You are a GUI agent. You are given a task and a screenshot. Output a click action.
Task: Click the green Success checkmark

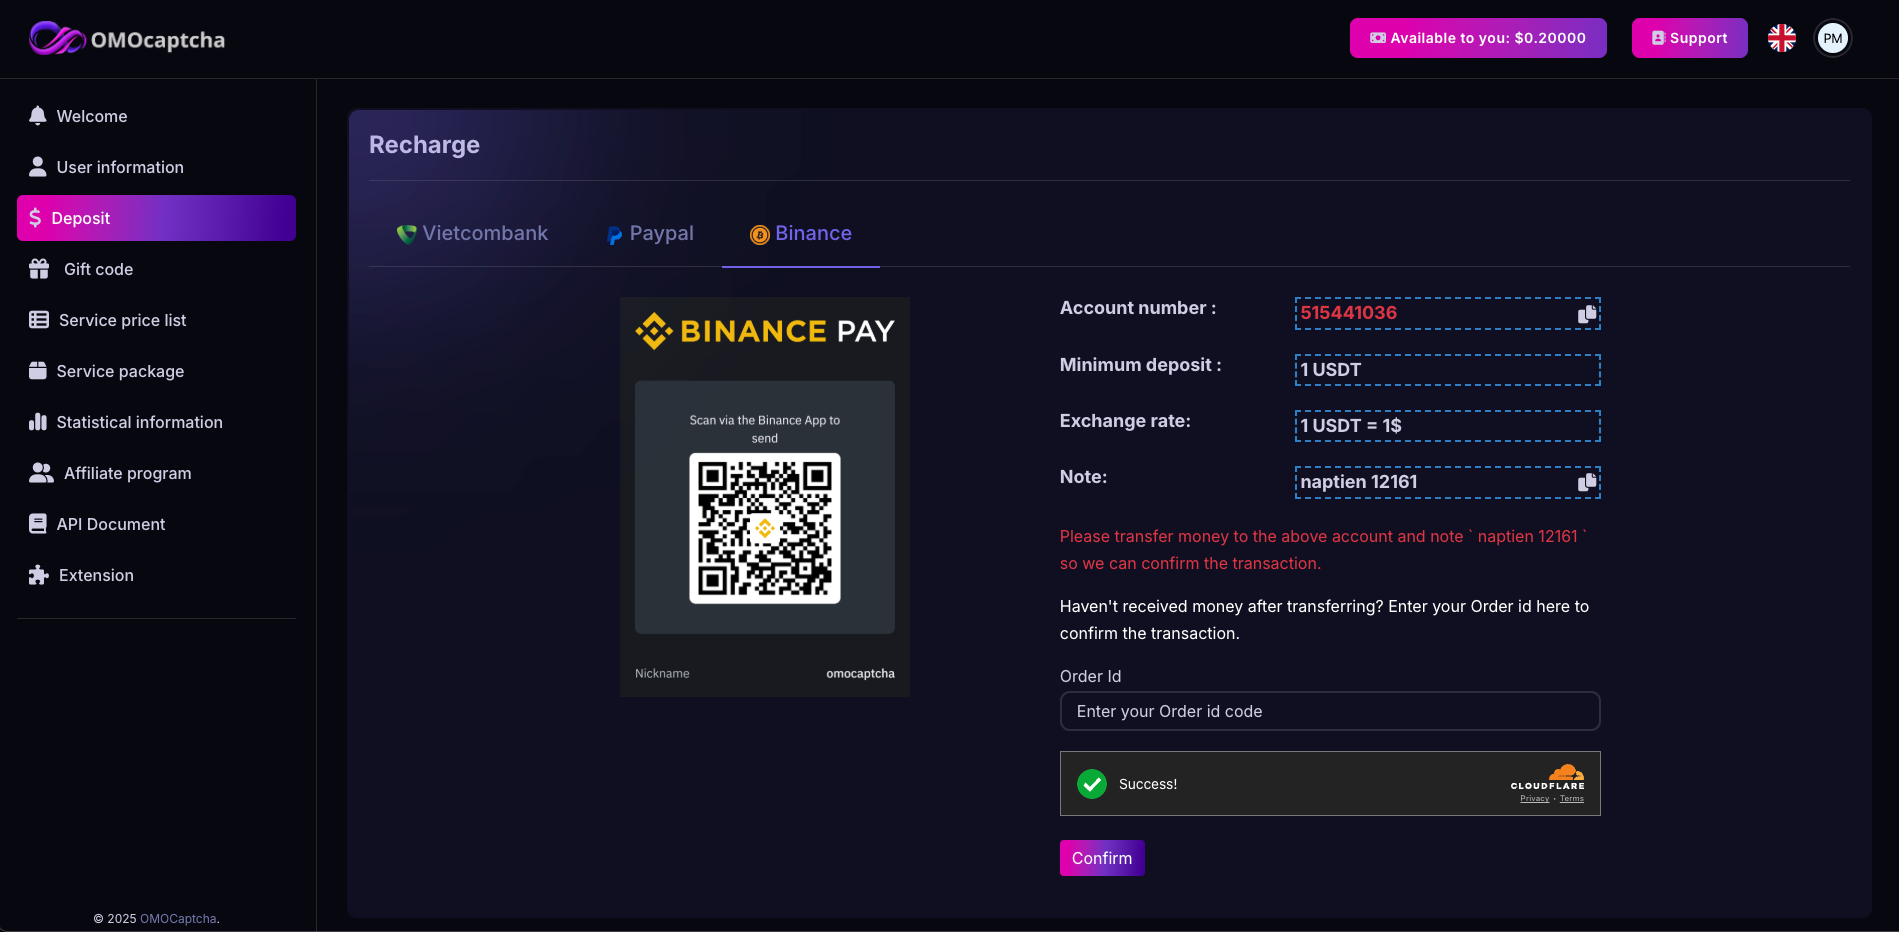point(1092,784)
